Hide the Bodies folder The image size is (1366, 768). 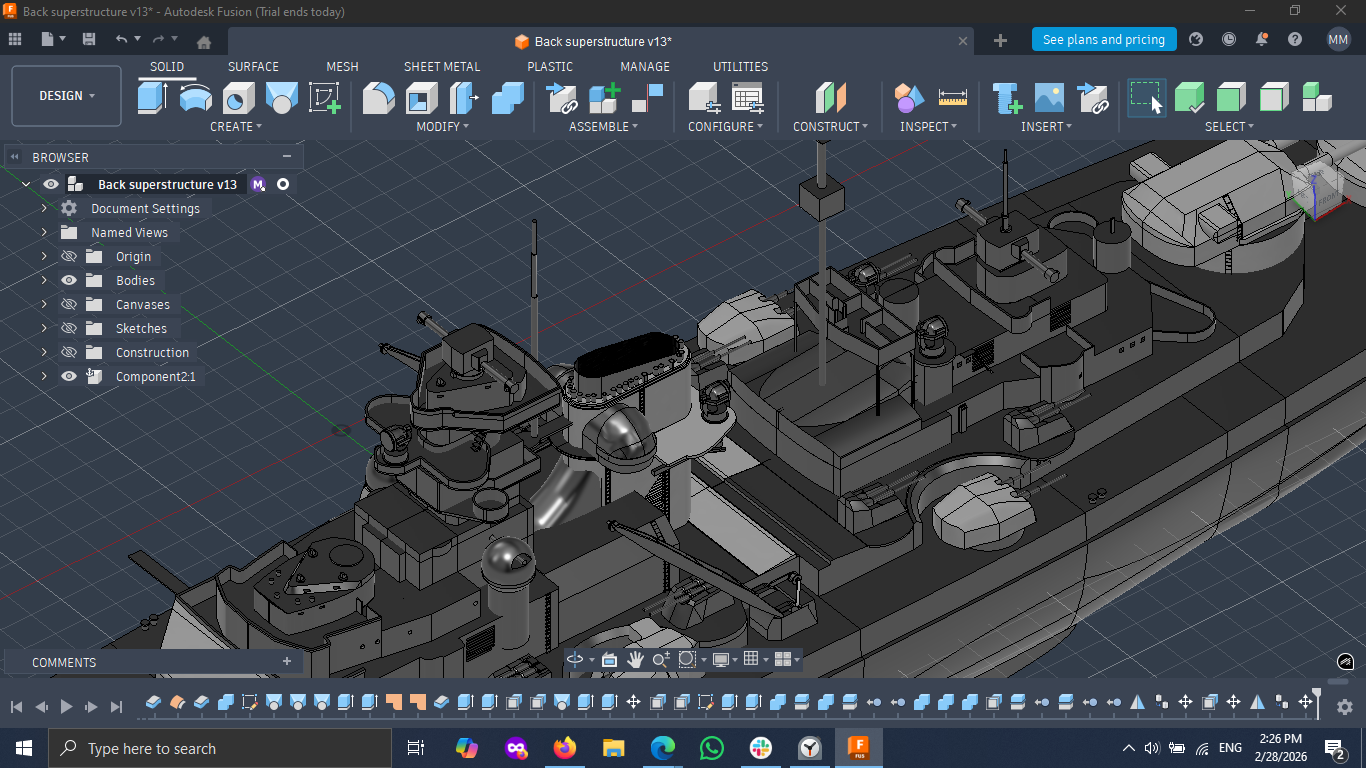[69, 281]
